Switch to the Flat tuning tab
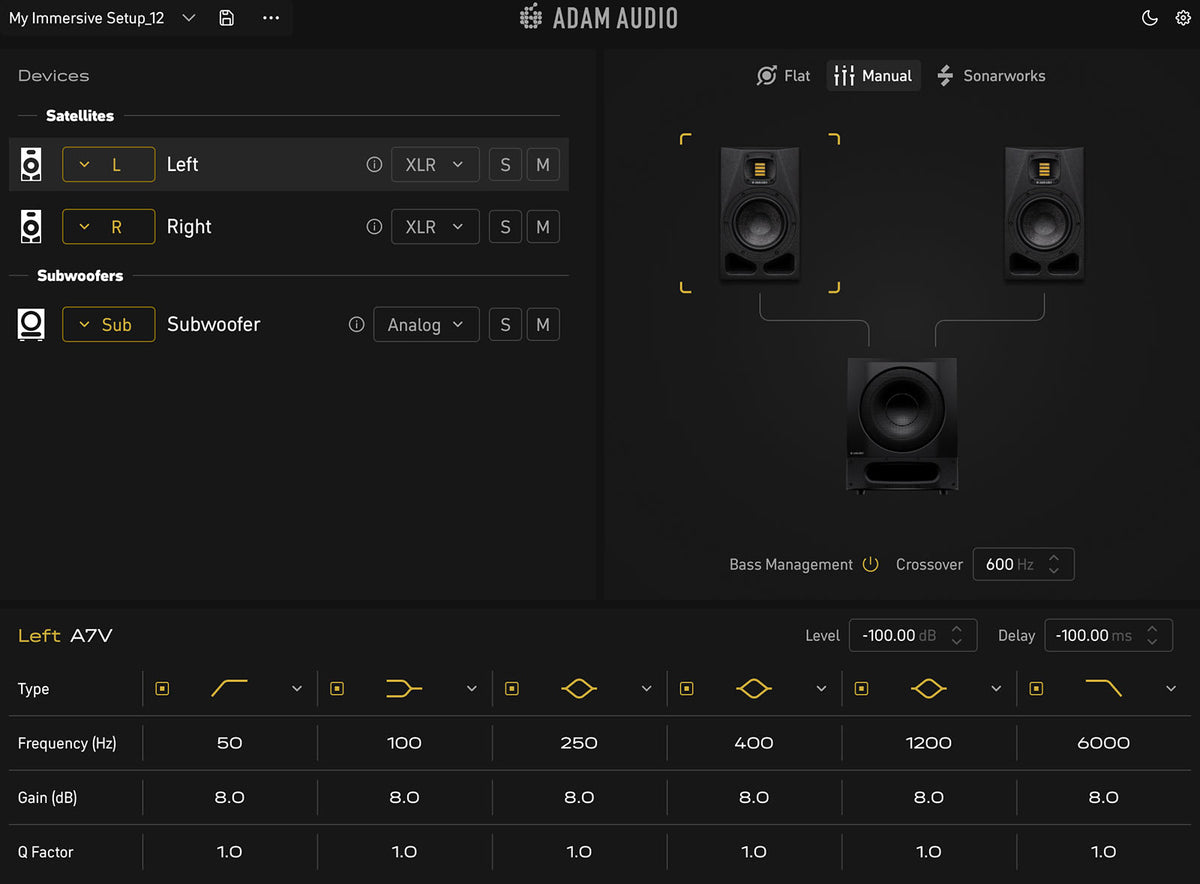The image size is (1200, 884). [x=783, y=76]
